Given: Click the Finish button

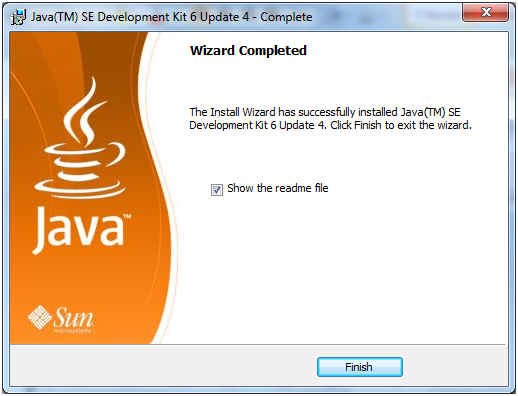Looking at the screenshot, I should click(360, 367).
